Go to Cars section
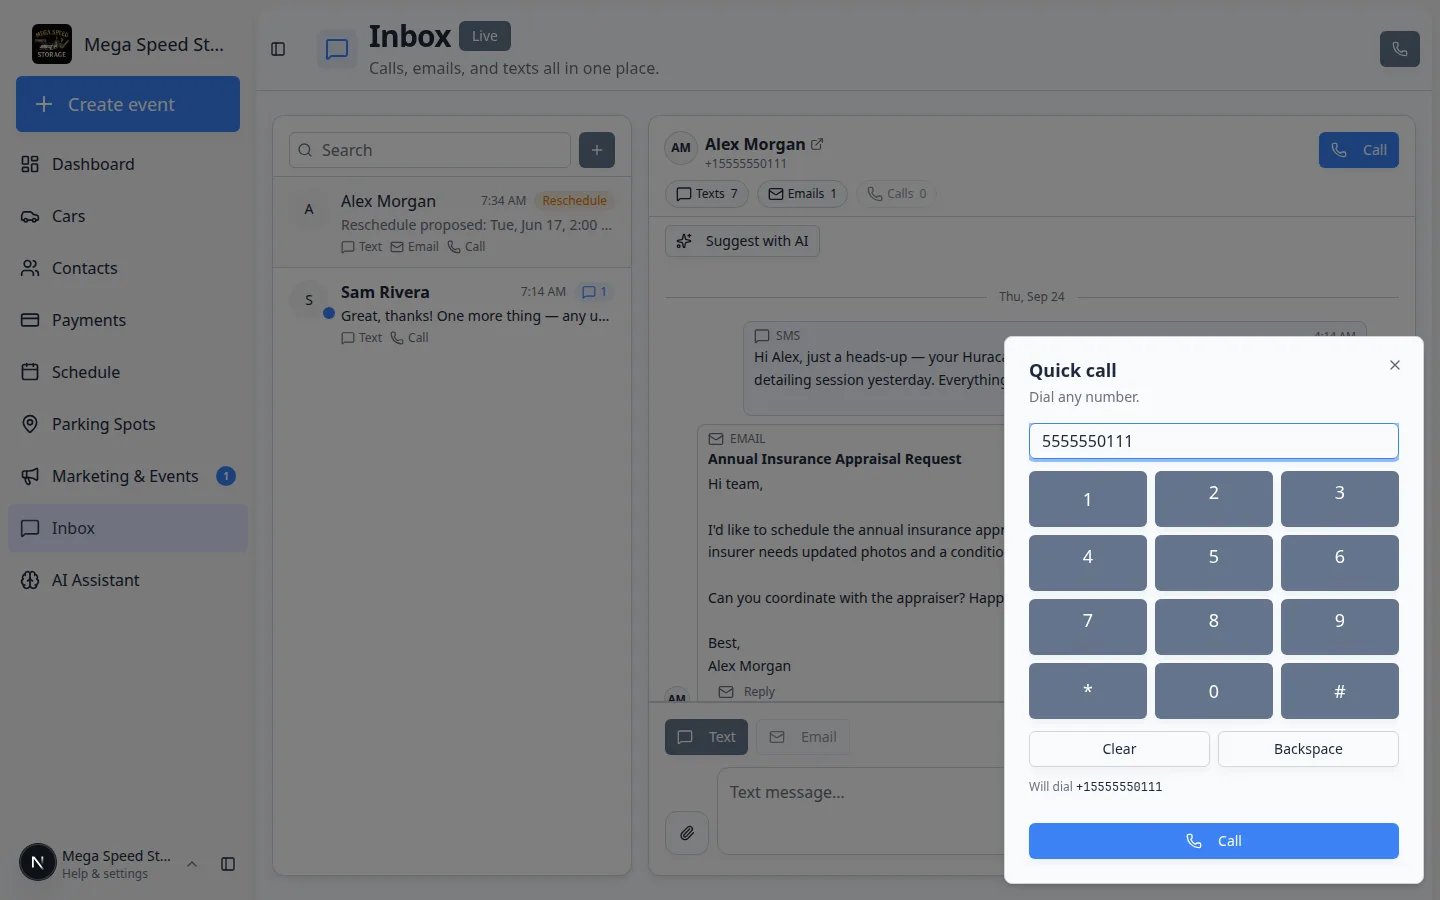The image size is (1440, 900). [128, 216]
